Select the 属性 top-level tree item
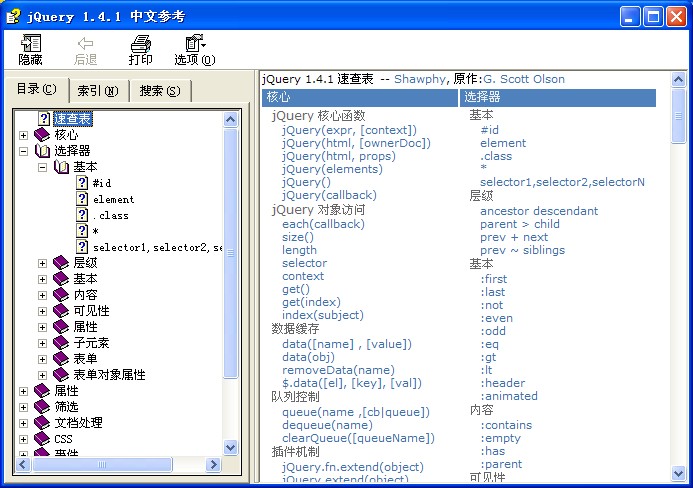The height and width of the screenshot is (488, 693). pyautogui.click(x=66, y=391)
